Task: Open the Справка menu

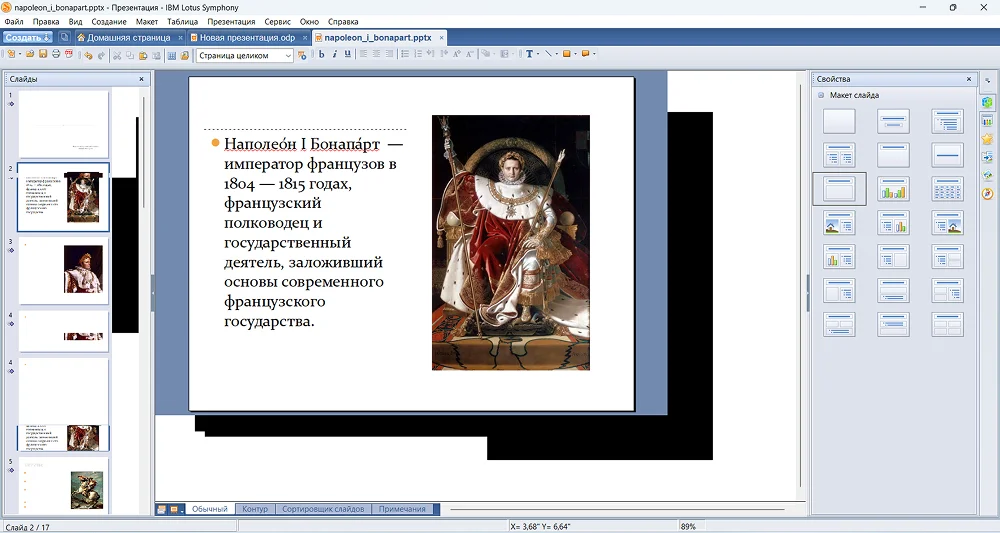Action: [343, 22]
